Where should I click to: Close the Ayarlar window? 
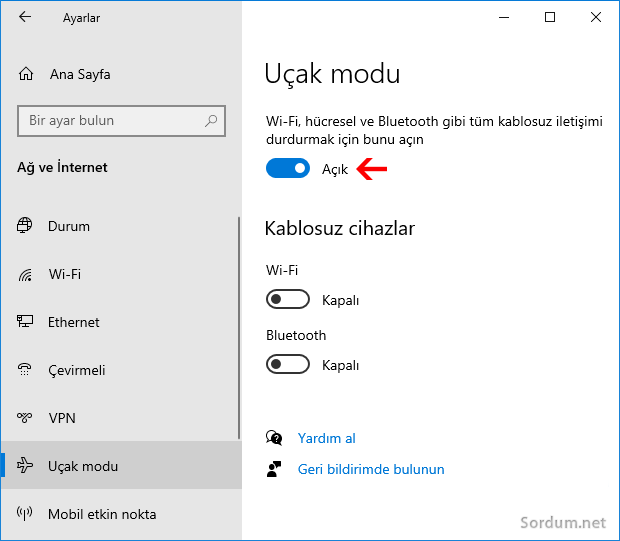(595, 17)
